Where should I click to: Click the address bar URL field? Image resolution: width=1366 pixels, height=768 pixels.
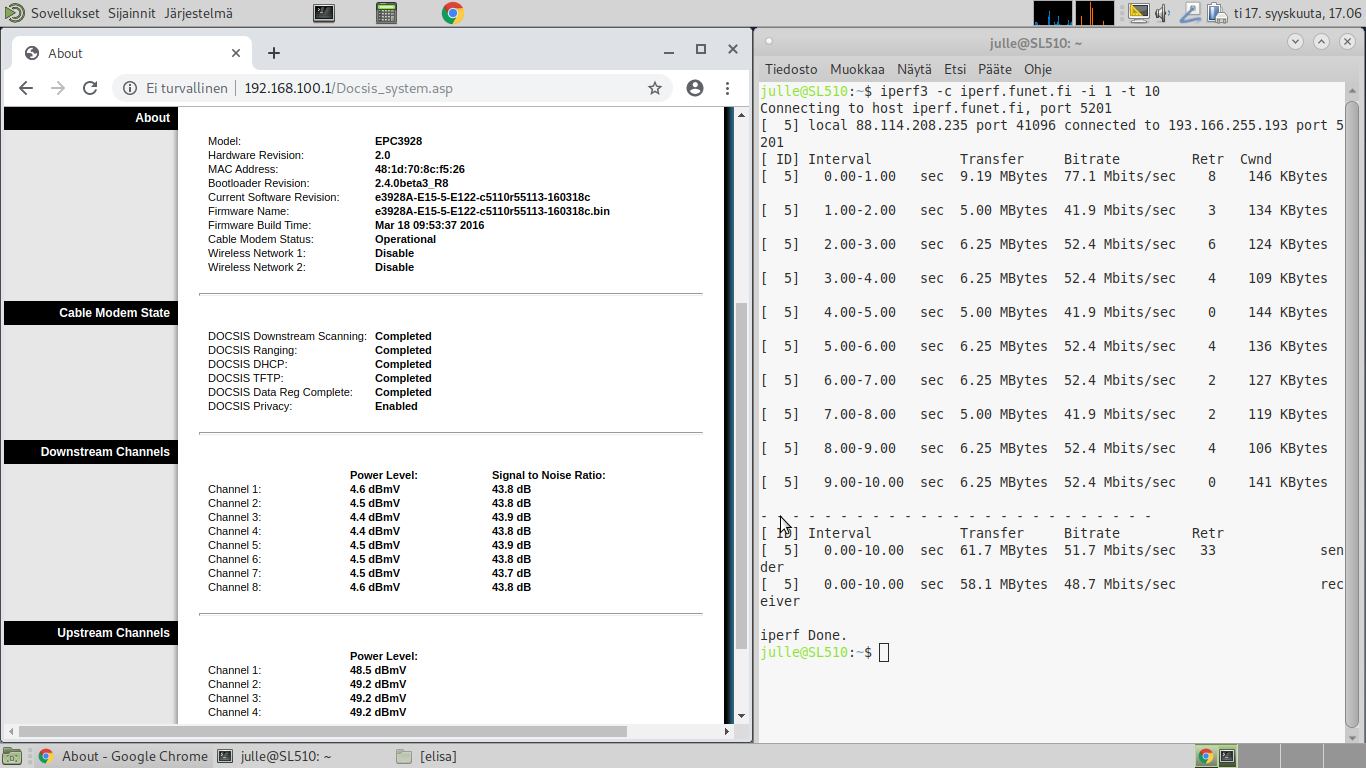(400, 88)
